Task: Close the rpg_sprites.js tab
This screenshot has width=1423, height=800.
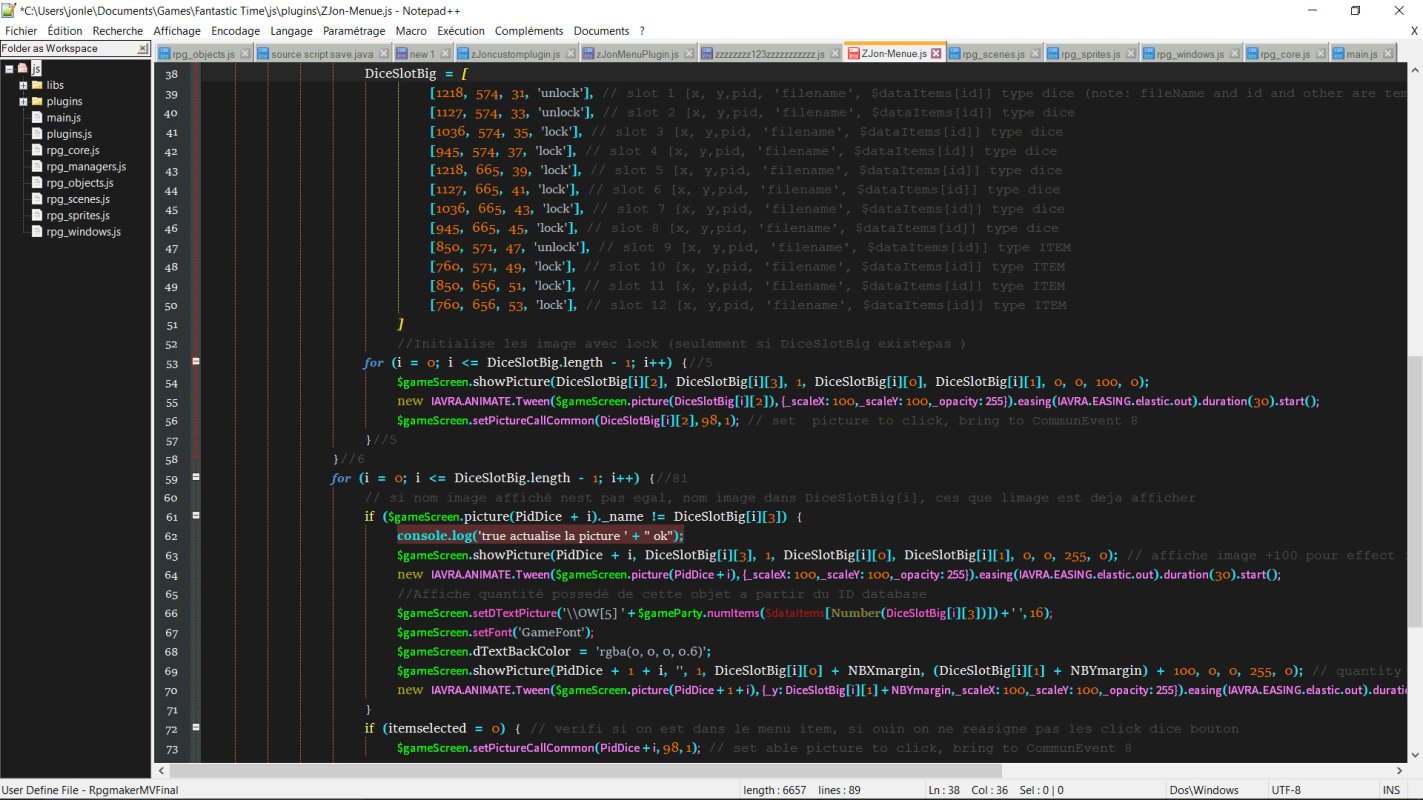Action: pos(1131,54)
